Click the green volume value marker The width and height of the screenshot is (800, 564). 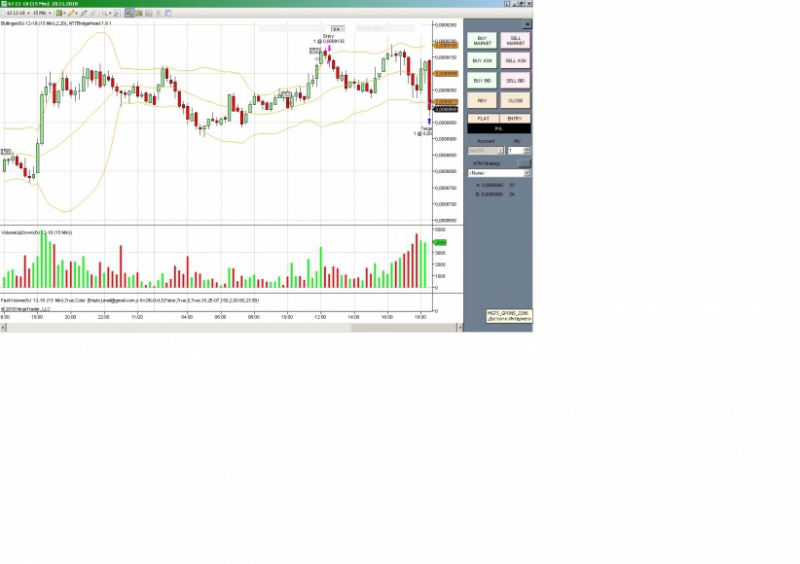coord(440,242)
